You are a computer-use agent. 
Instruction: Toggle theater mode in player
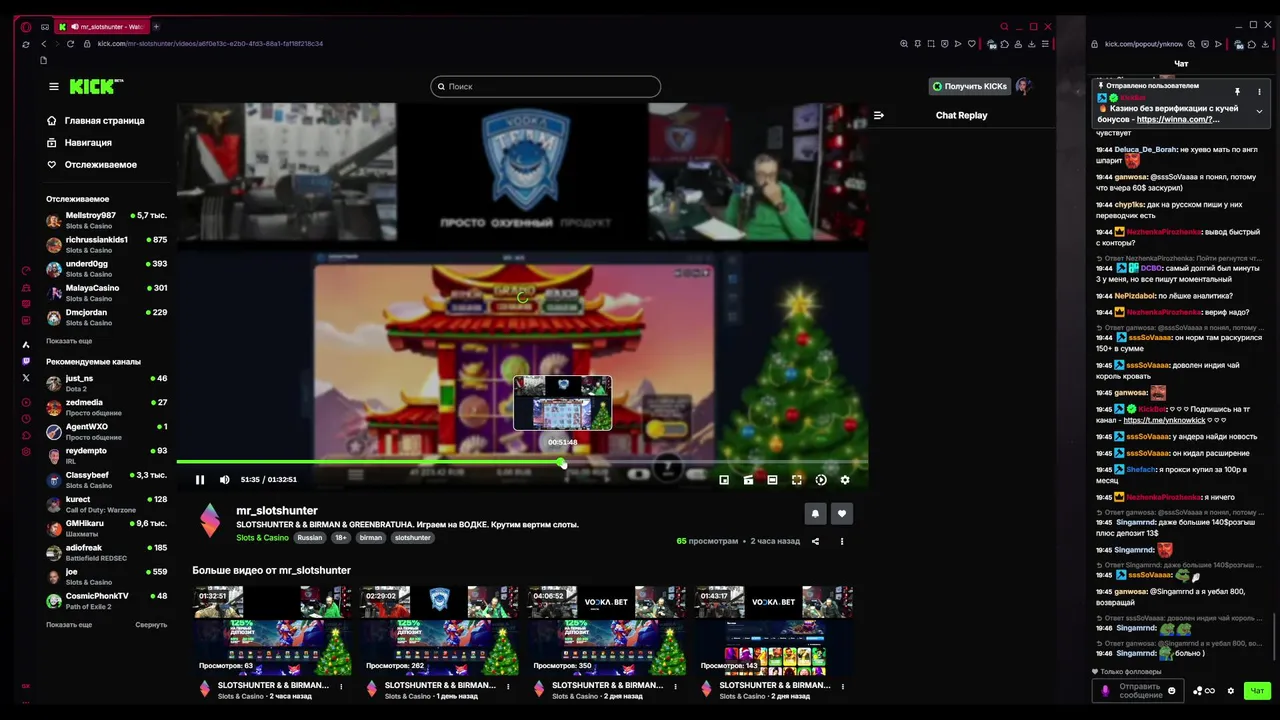(x=772, y=480)
